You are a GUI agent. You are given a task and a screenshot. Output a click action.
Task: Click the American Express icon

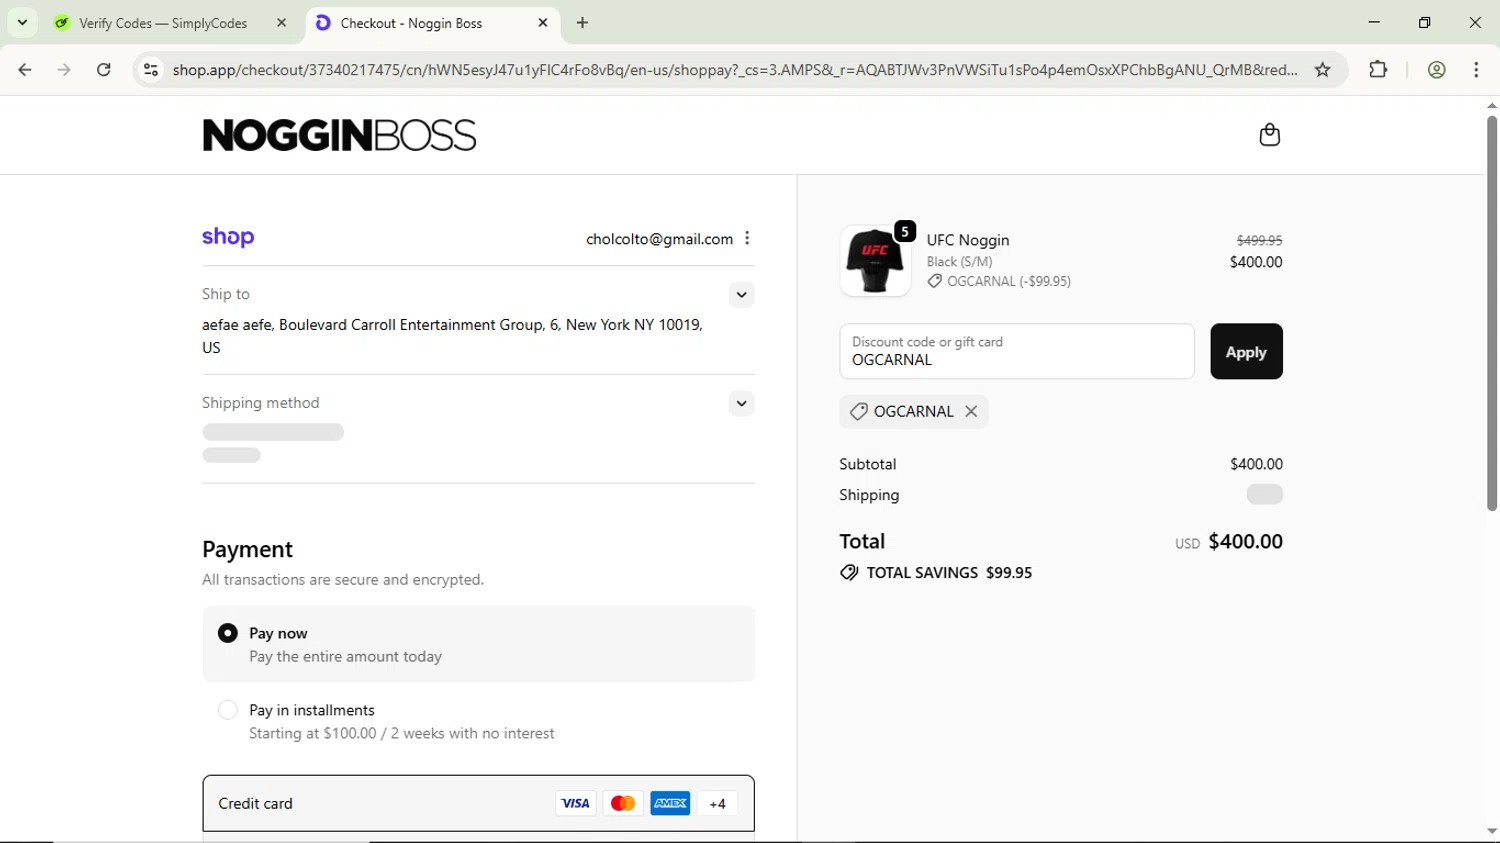[670, 803]
